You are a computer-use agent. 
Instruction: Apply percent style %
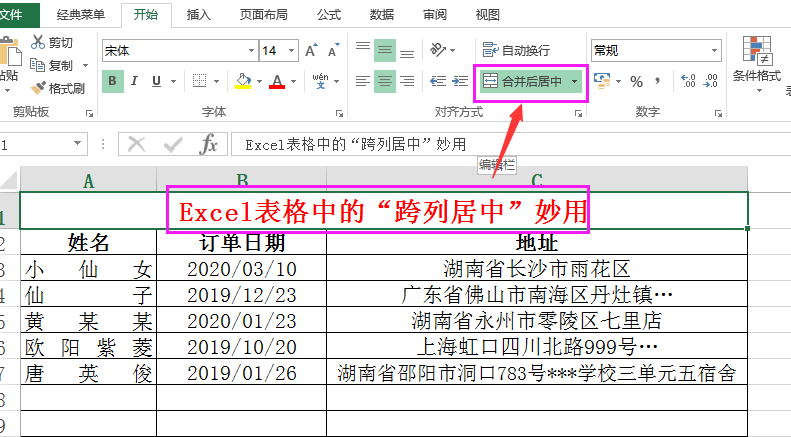[637, 81]
